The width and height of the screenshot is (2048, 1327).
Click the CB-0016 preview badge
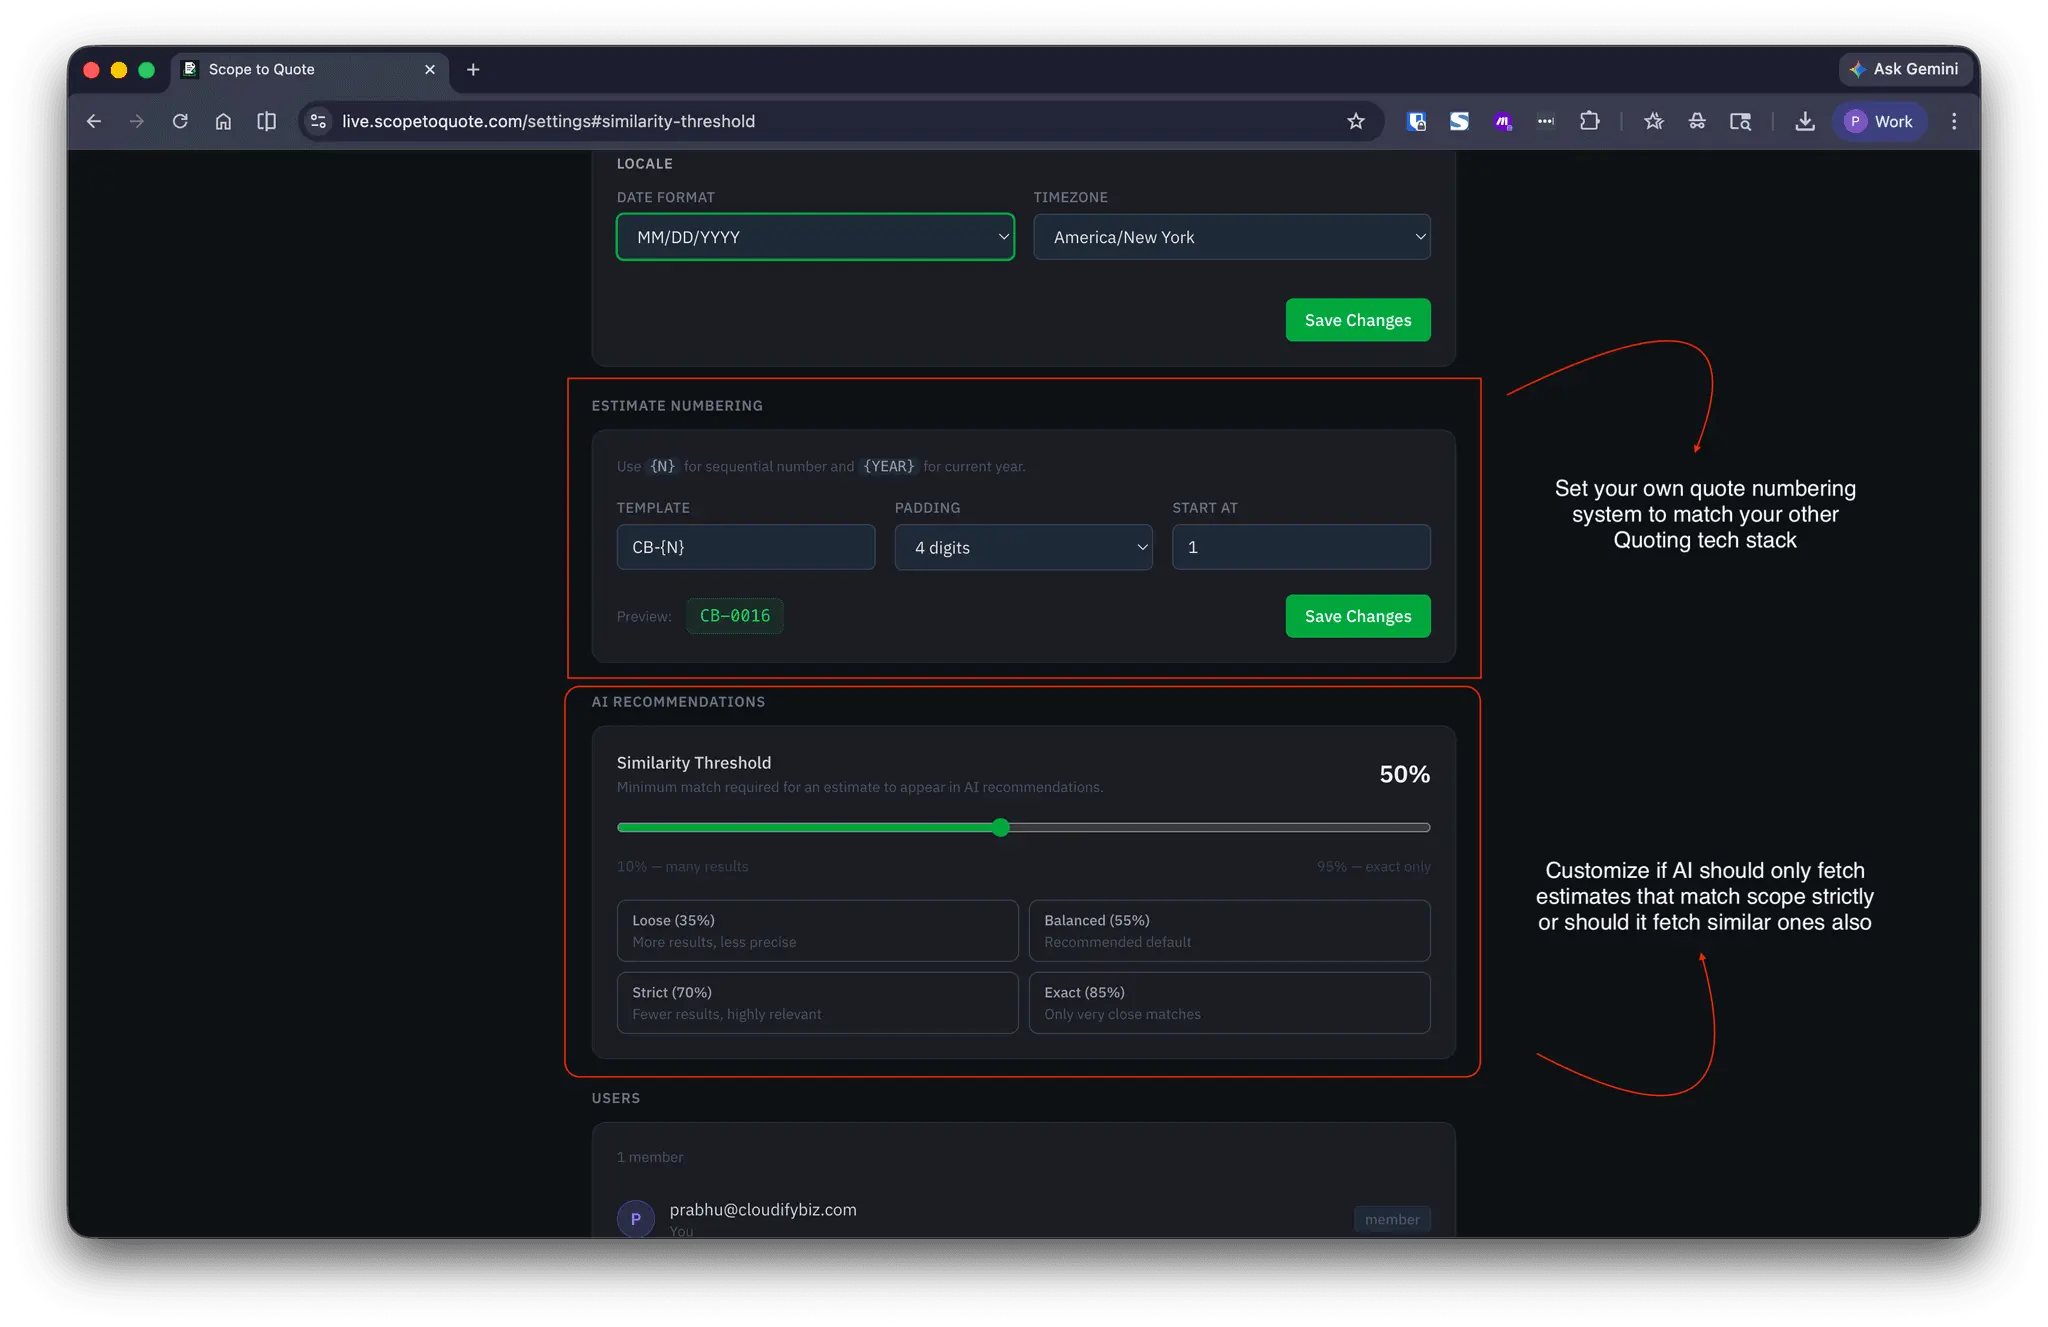click(735, 616)
